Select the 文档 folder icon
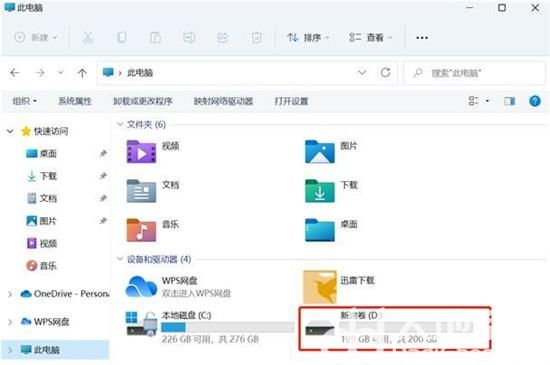550x365 pixels. click(x=141, y=191)
